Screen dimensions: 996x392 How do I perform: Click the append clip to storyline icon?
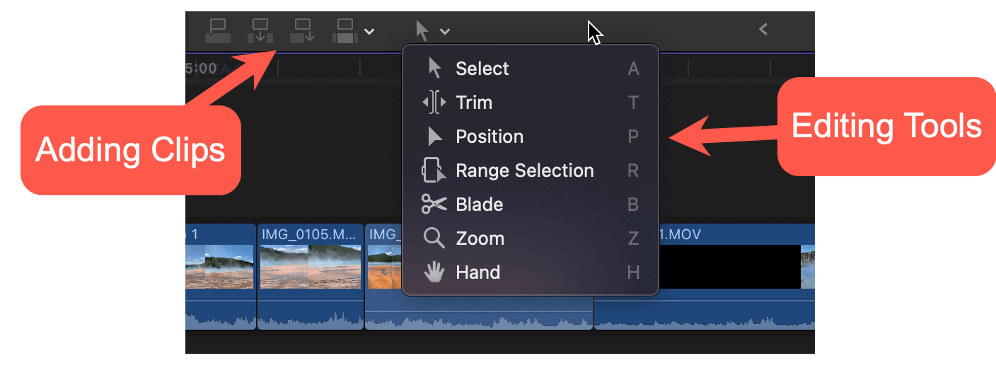[302, 30]
